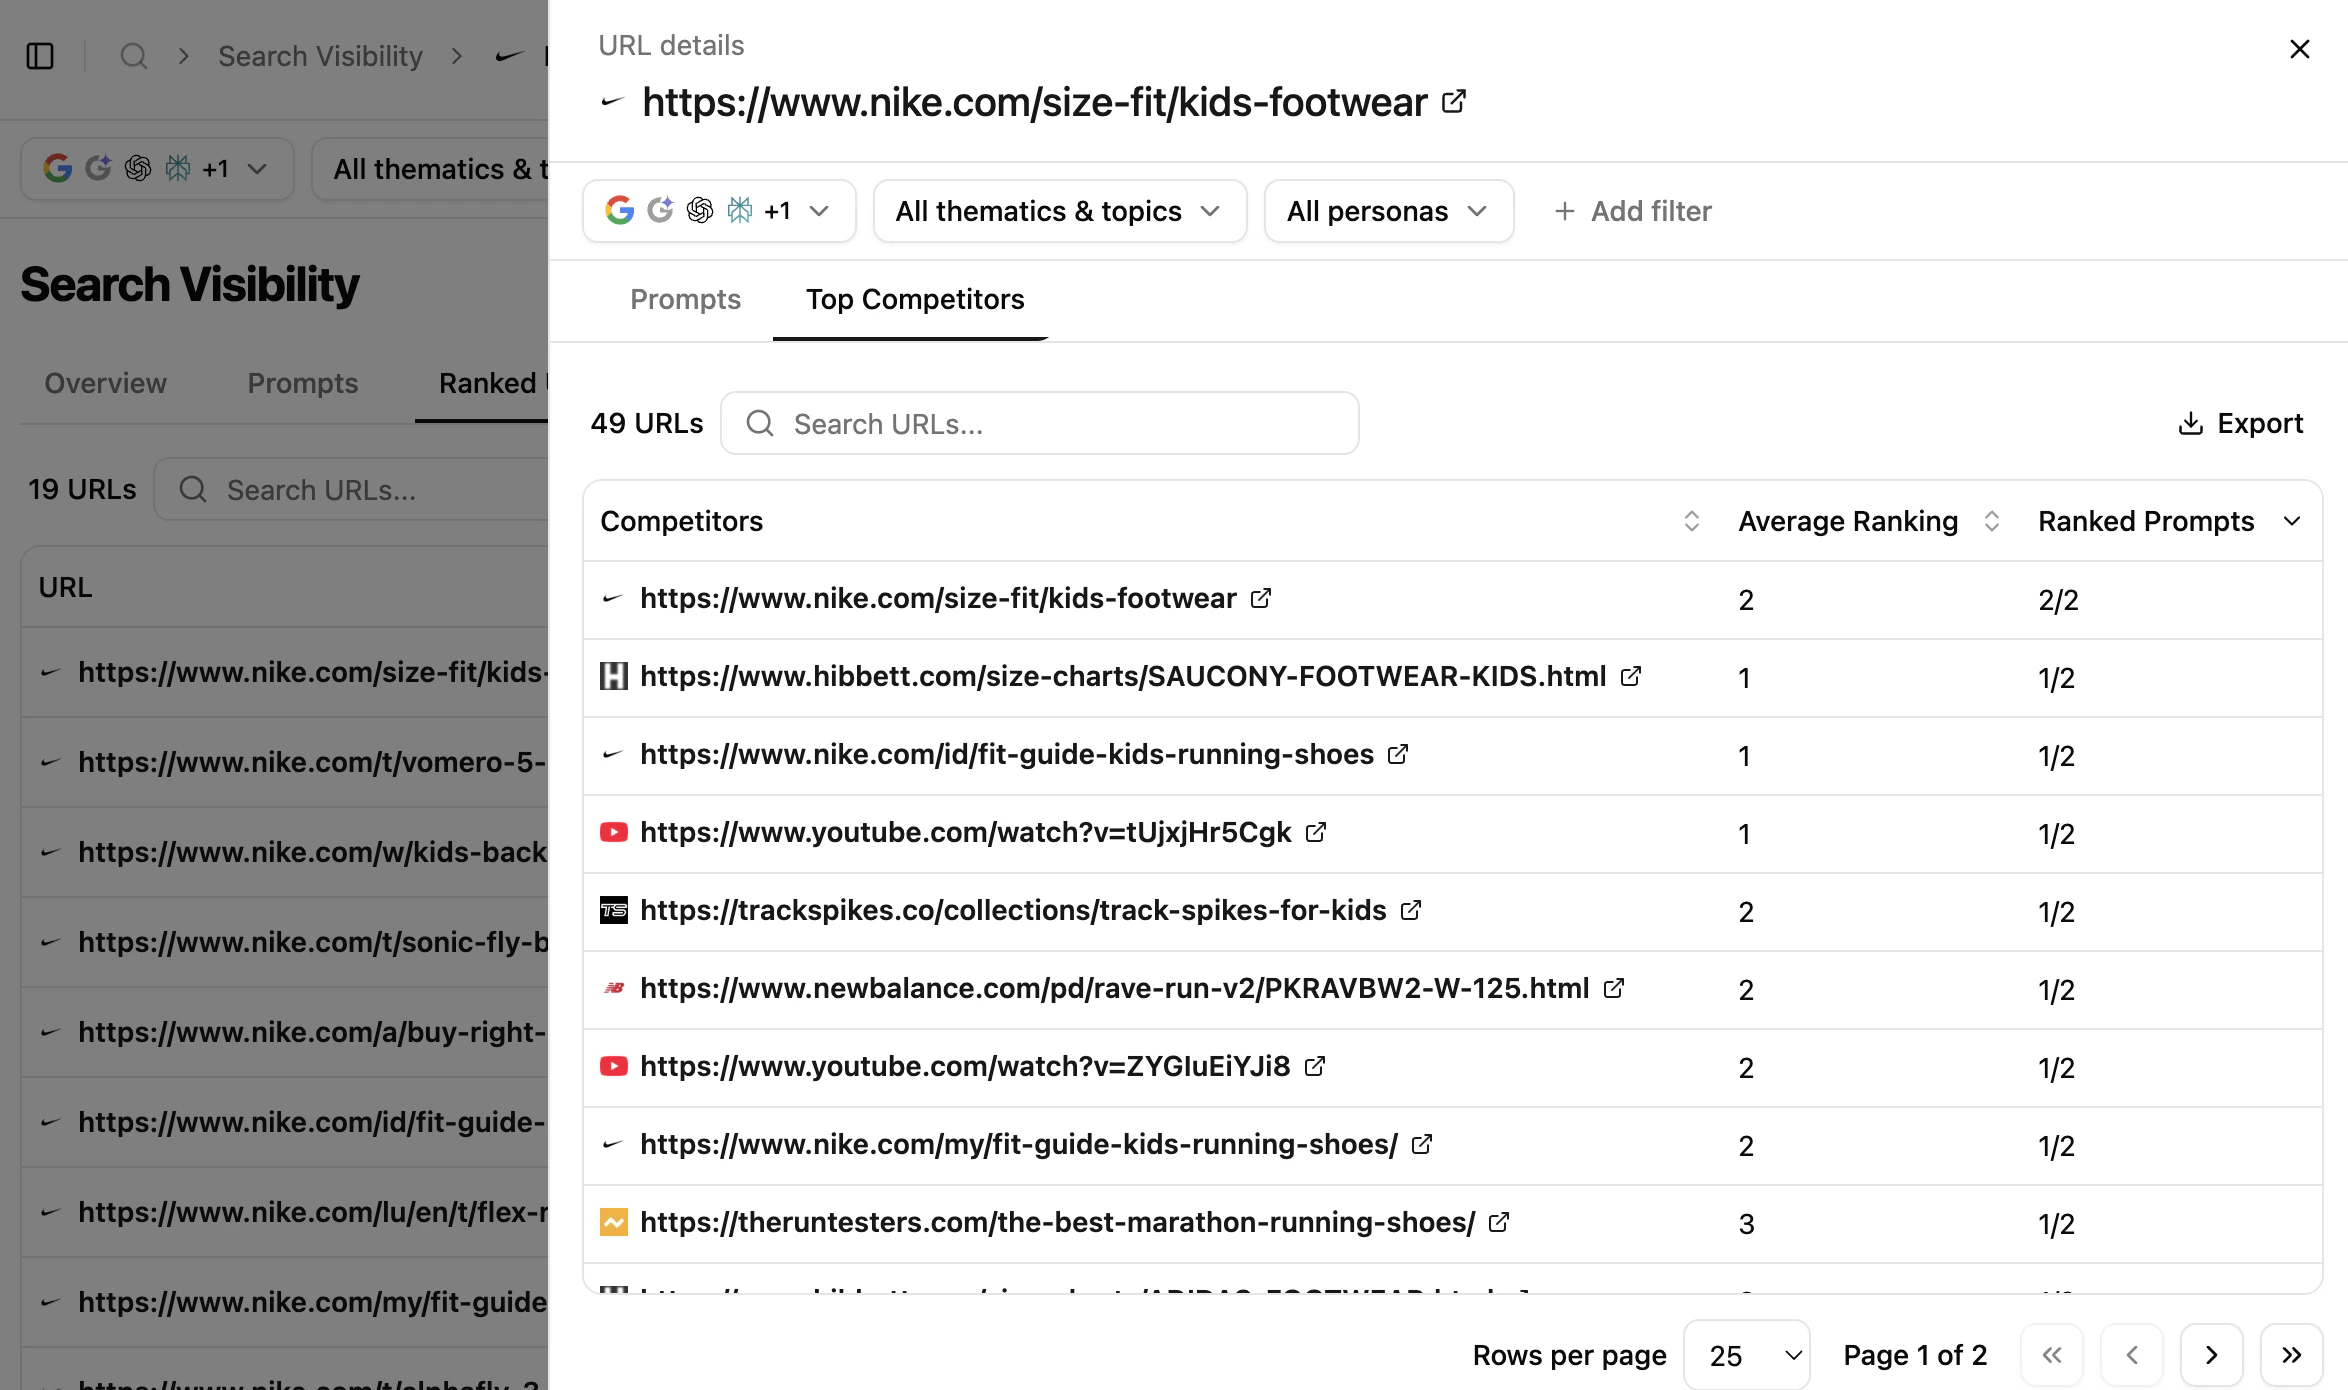Open trackspikes.co track-spikes-for-kids link
This screenshot has height=1390, width=2348.
point(1013,910)
